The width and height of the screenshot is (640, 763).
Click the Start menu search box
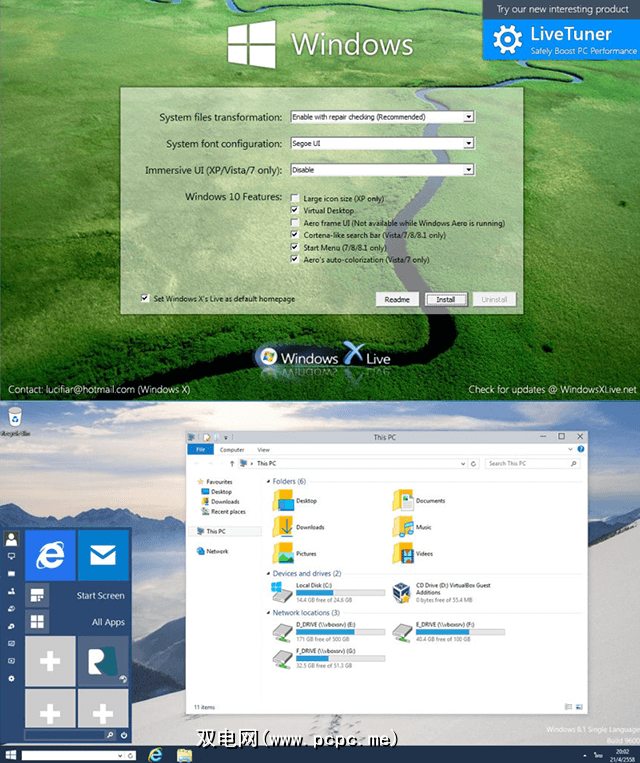pos(65,735)
